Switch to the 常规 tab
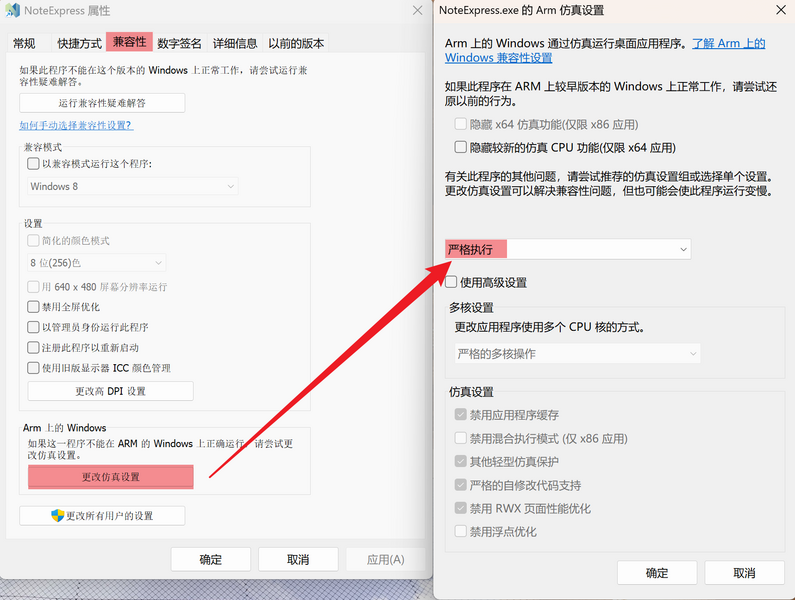The width and height of the screenshot is (795, 600). (x=24, y=44)
